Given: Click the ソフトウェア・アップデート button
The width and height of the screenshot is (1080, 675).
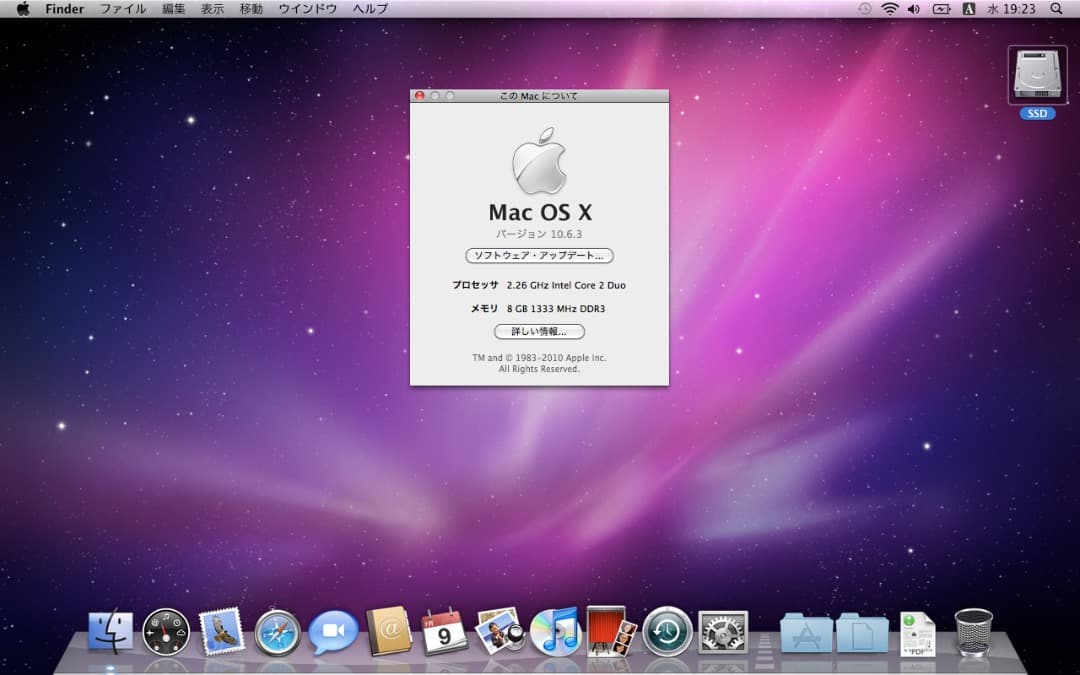Looking at the screenshot, I should click(x=538, y=256).
